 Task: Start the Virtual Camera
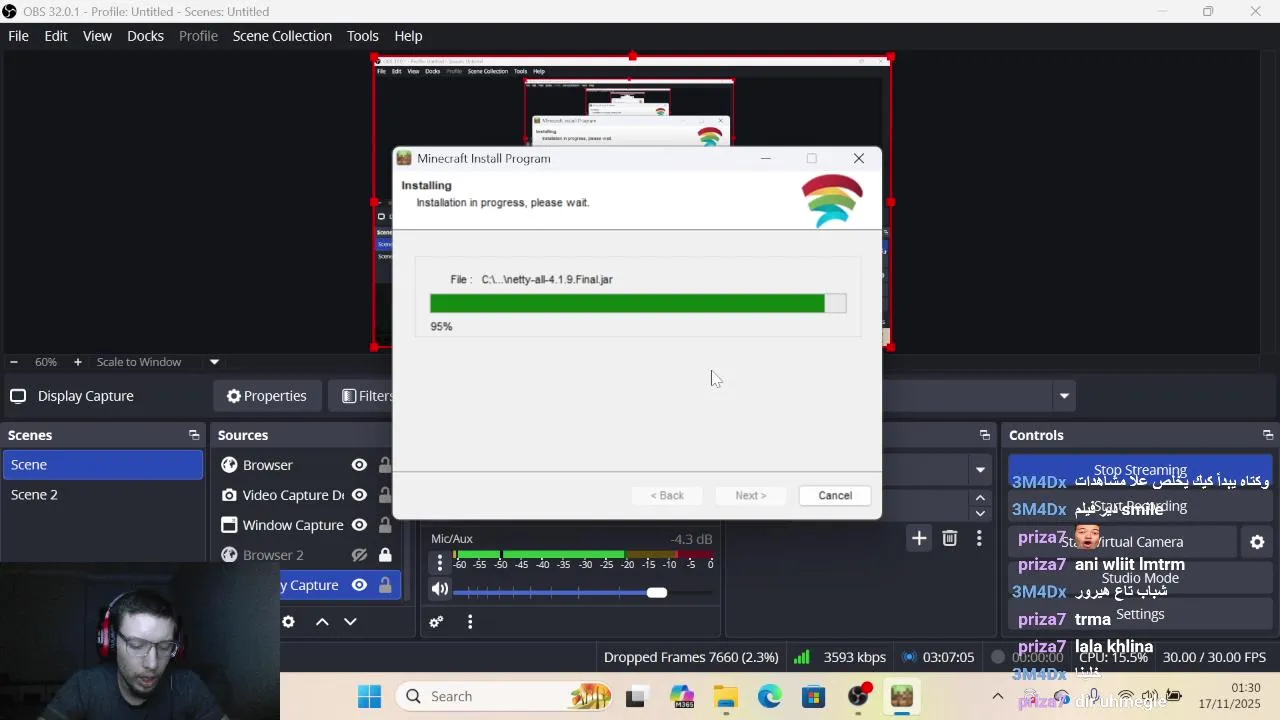pyautogui.click(x=1123, y=542)
